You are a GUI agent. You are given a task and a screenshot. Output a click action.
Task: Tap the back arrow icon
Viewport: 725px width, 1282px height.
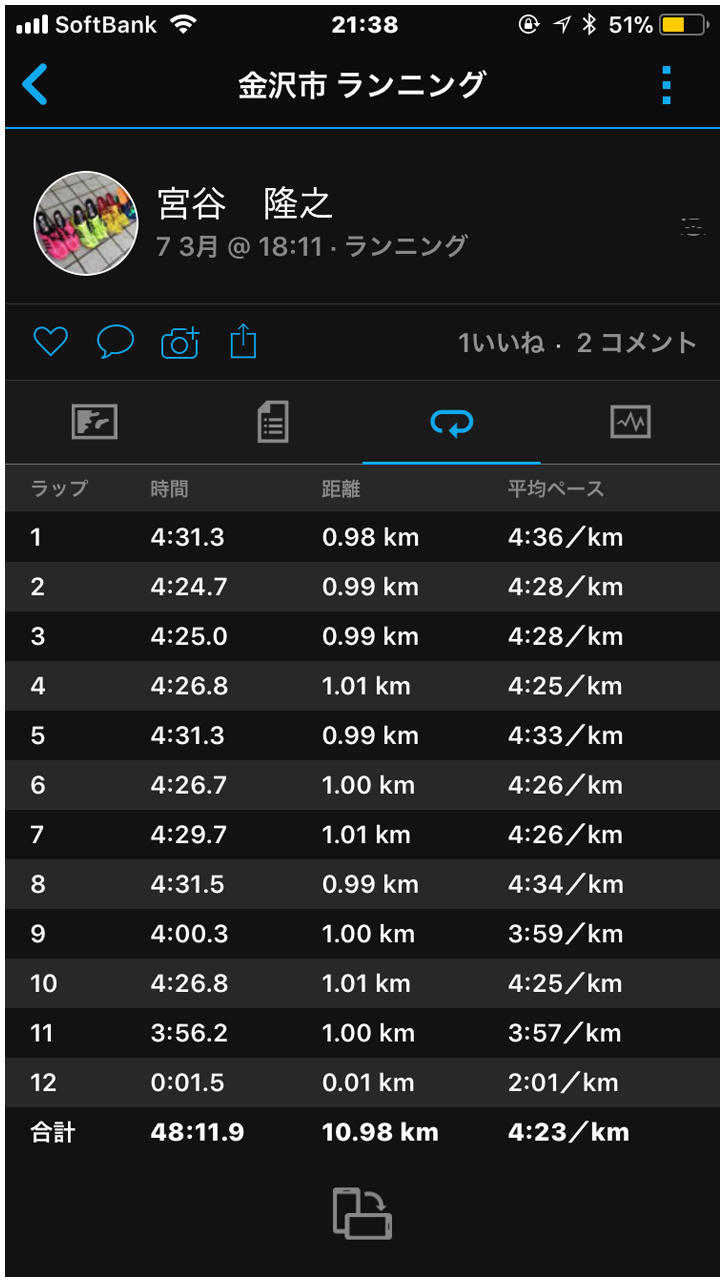[x=35, y=85]
